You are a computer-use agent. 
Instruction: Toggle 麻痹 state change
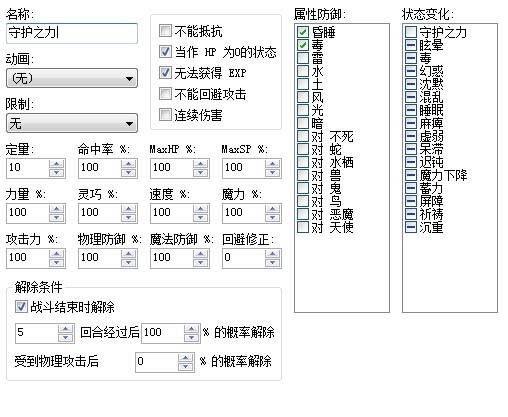pyautogui.click(x=411, y=123)
